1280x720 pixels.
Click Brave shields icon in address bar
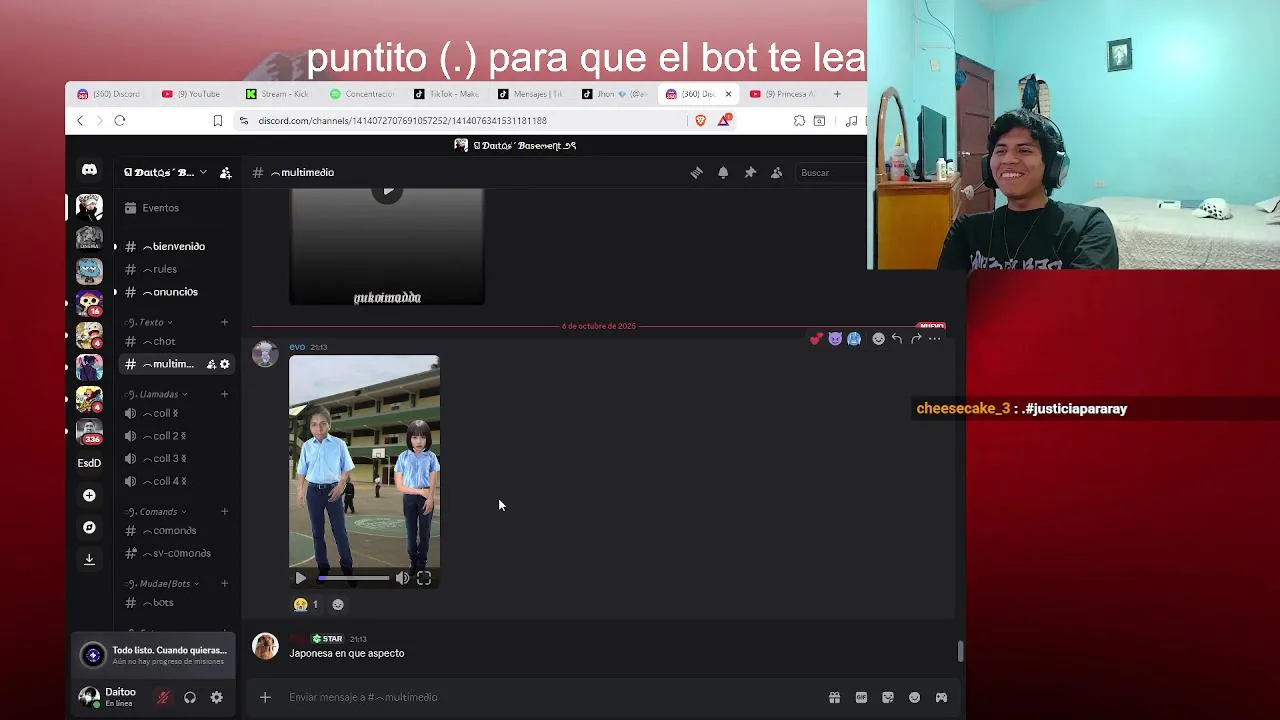click(x=700, y=120)
